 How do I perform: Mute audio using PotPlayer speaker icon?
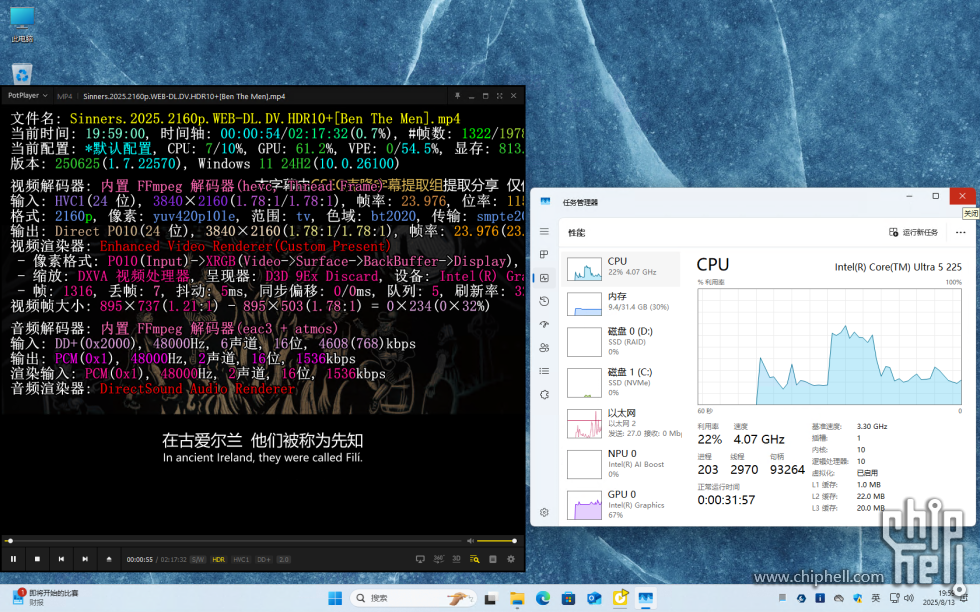click(x=470, y=541)
